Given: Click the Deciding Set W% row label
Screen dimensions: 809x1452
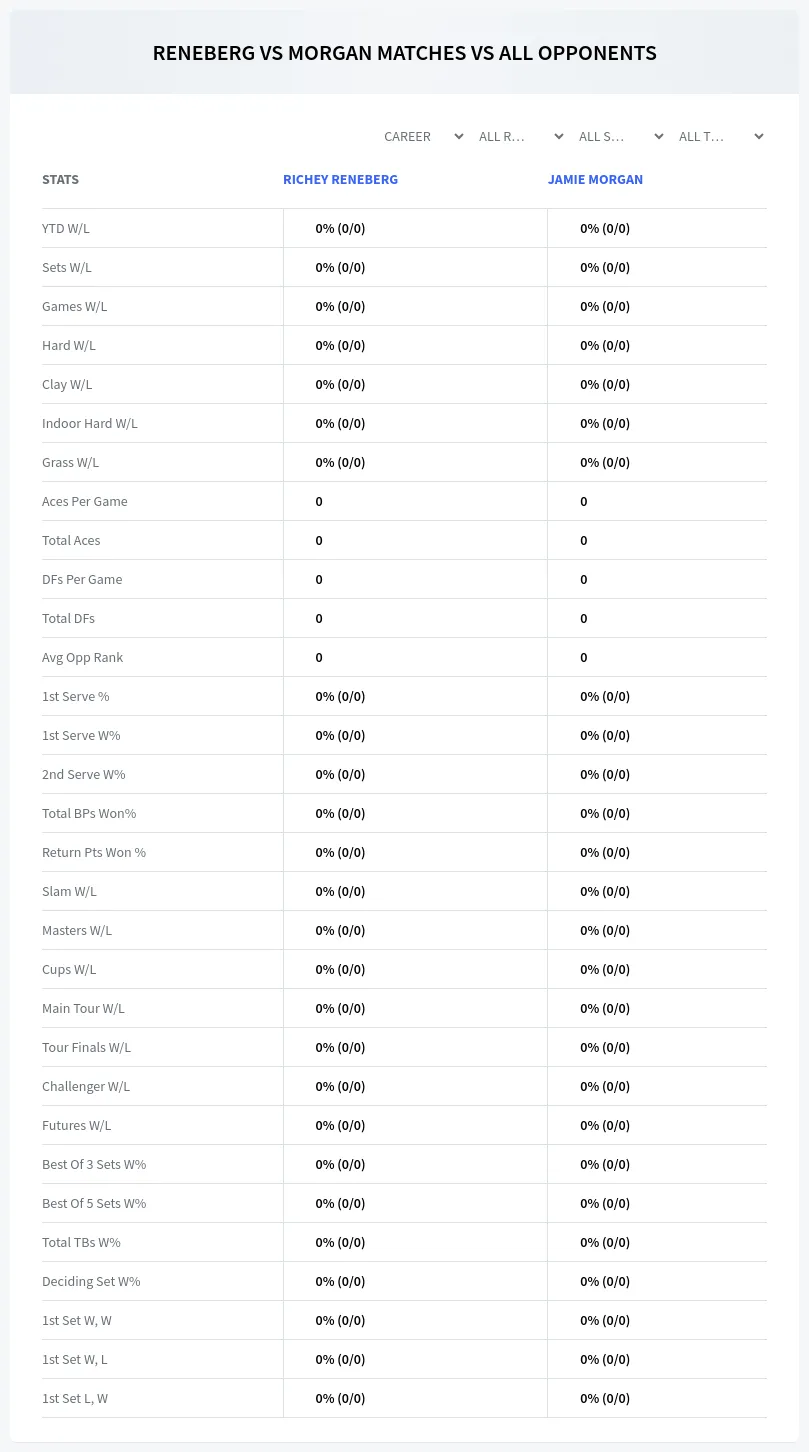Looking at the screenshot, I should 91,1281.
